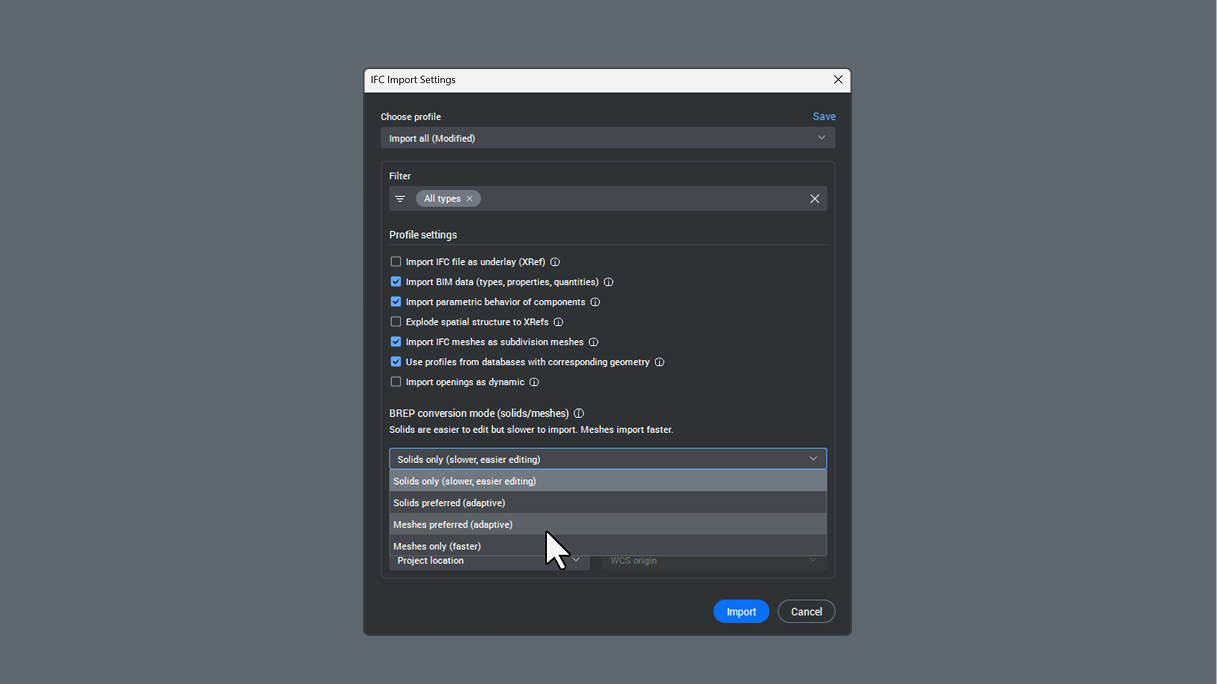1217x684 pixels.
Task: Remove the All types filter chip
Action: click(469, 199)
